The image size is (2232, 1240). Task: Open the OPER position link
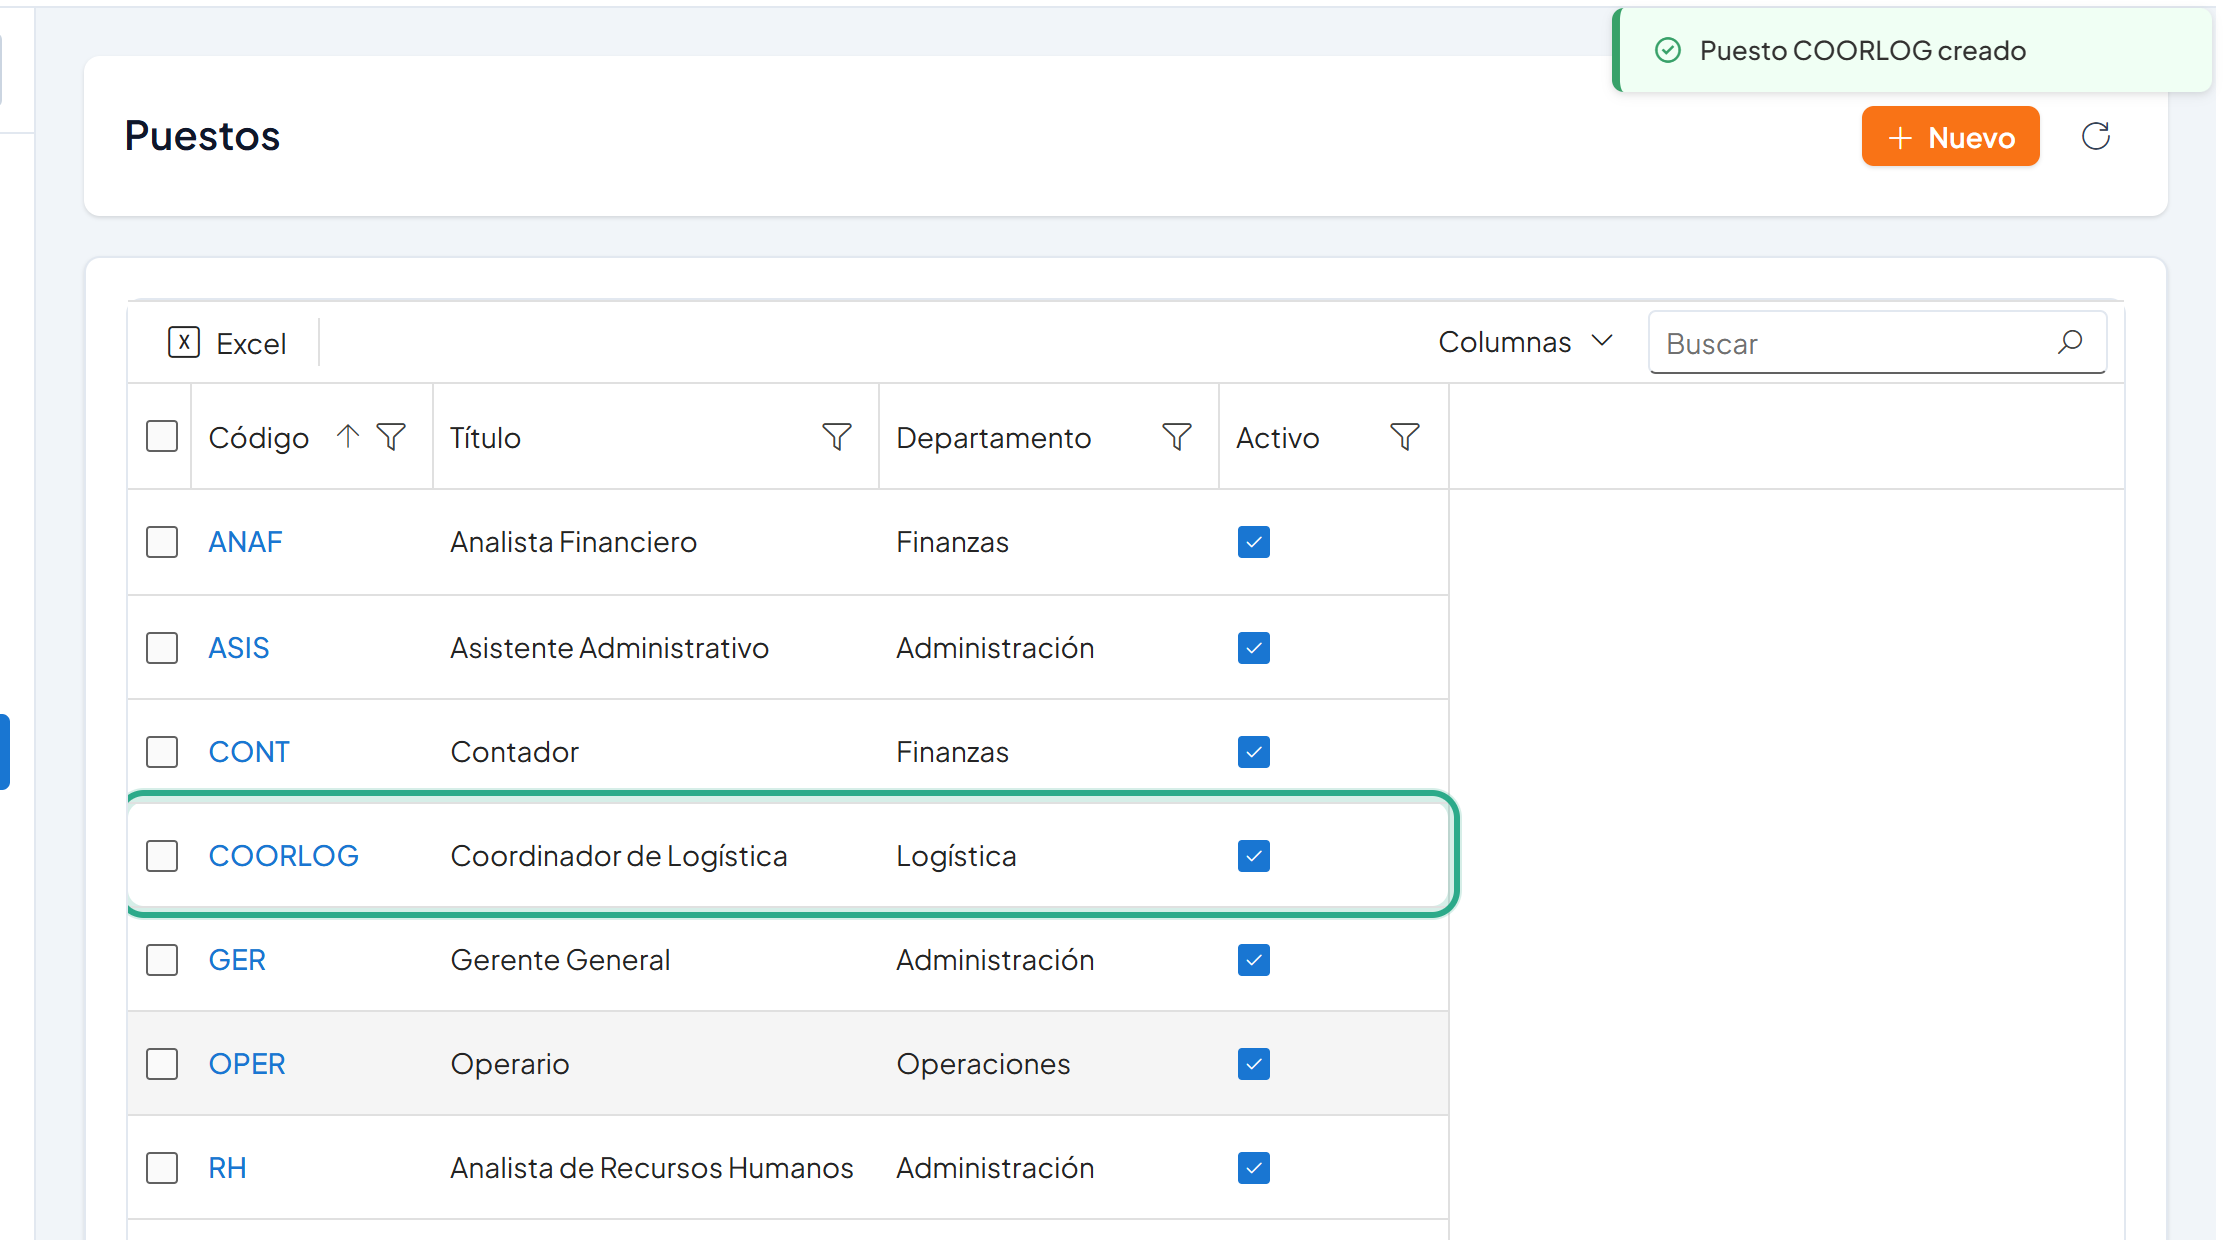point(247,1064)
